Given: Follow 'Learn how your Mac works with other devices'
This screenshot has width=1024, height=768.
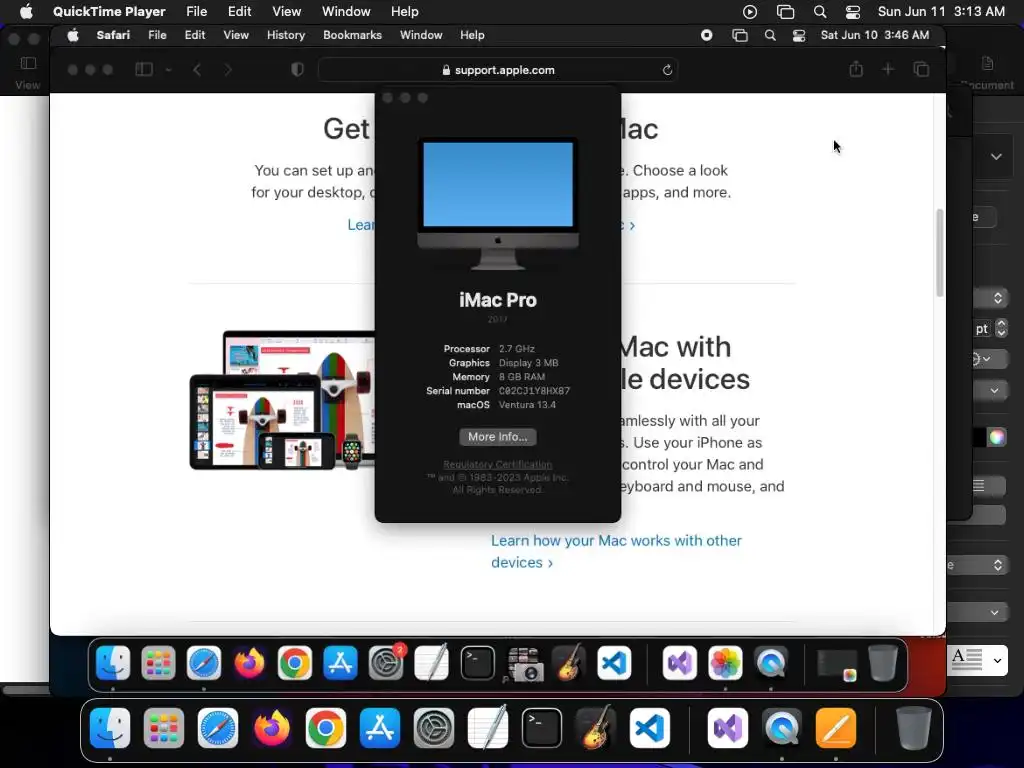Looking at the screenshot, I should coord(616,551).
